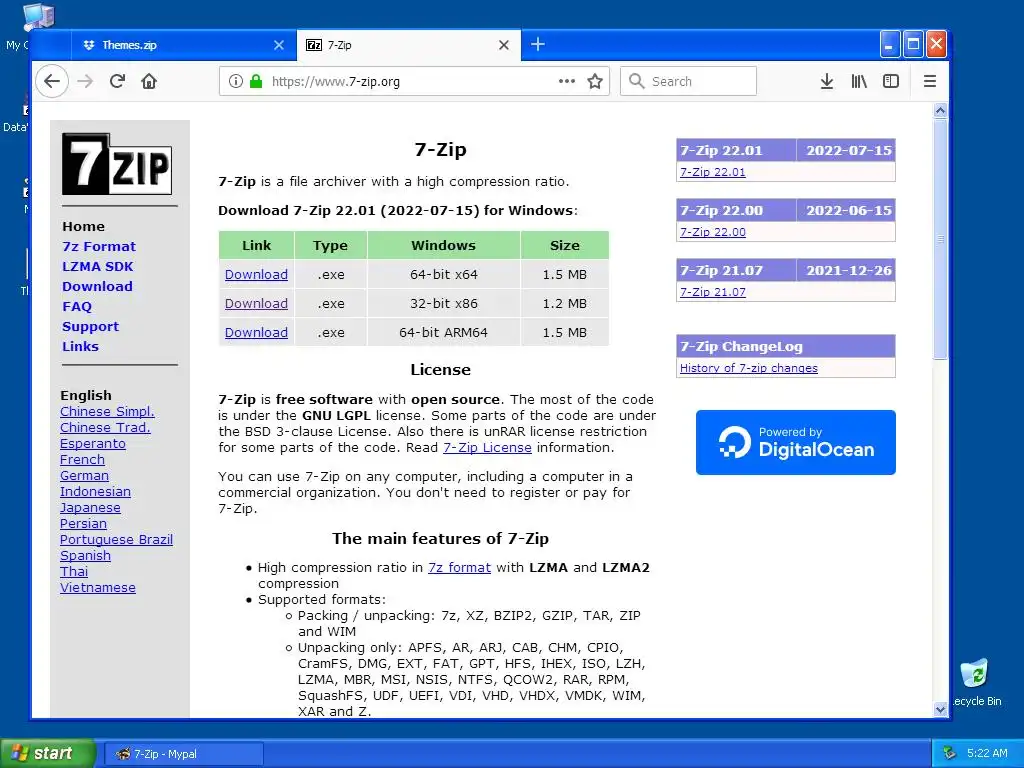Viewport: 1024px width, 768px height.
Task: Click the scrollbar up arrow
Action: [x=940, y=110]
